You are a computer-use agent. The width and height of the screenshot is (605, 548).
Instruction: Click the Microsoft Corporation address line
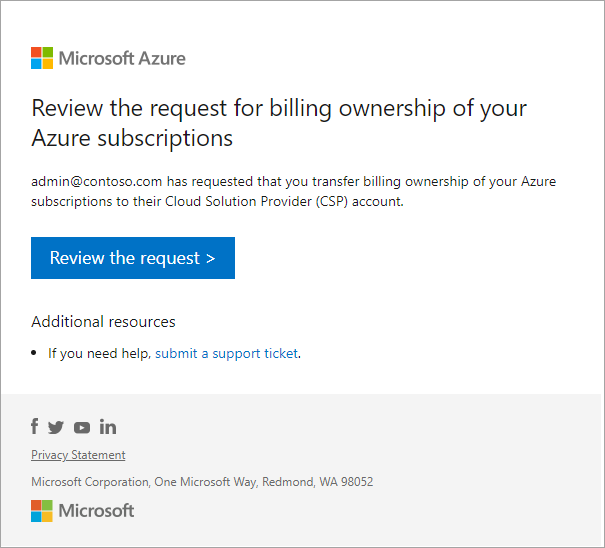click(x=202, y=482)
